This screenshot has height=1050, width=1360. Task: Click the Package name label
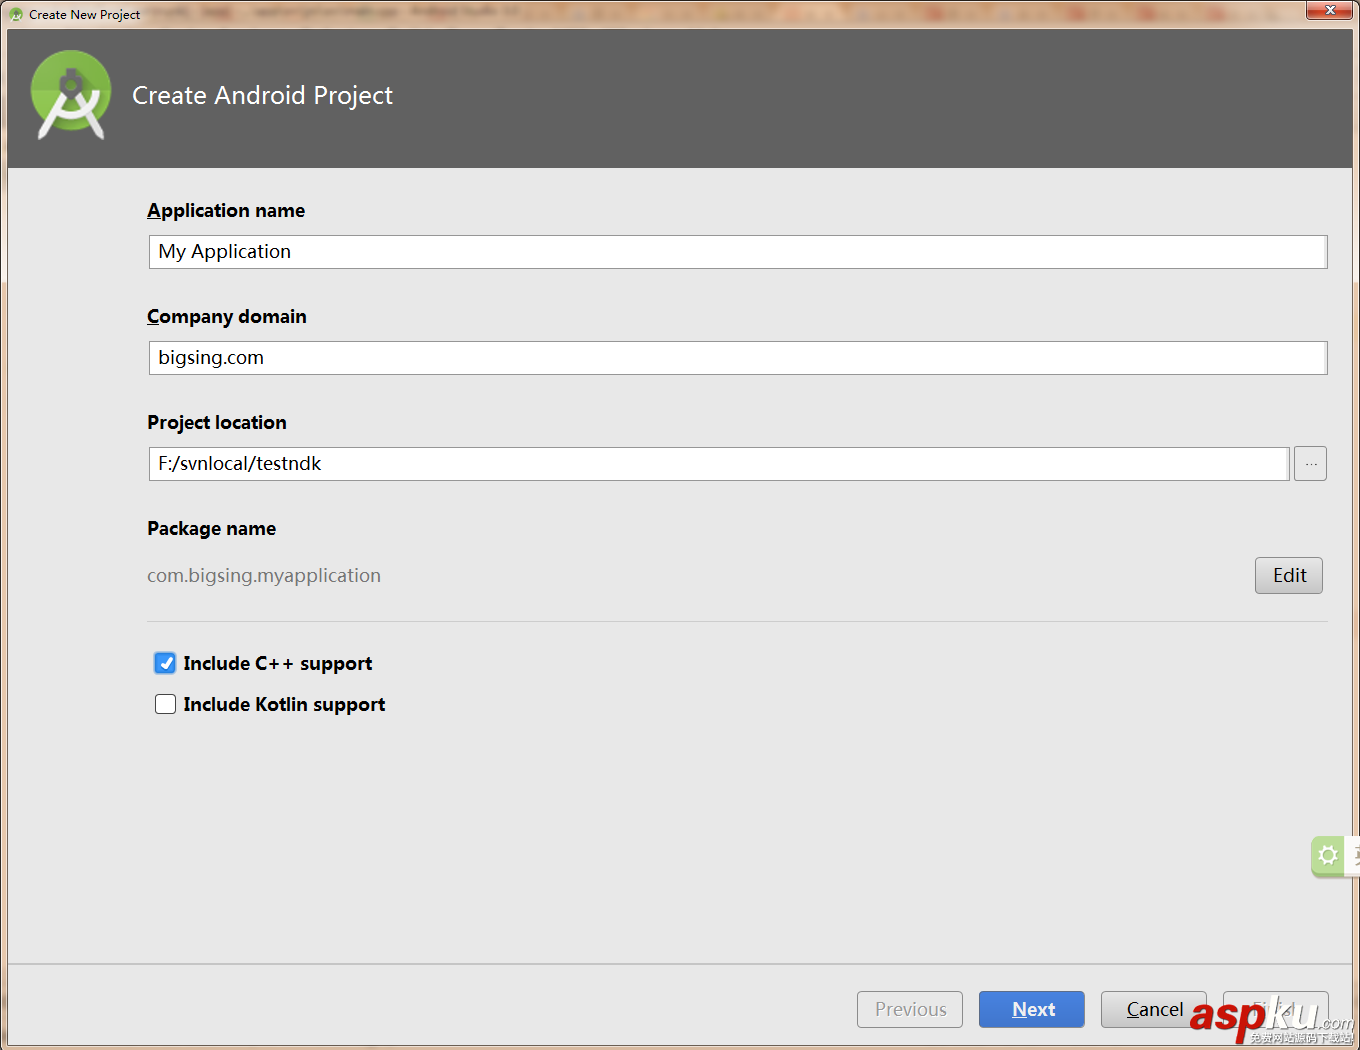[211, 528]
